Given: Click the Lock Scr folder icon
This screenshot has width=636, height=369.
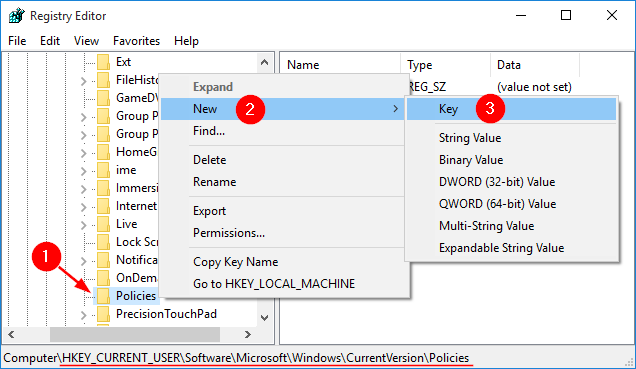Looking at the screenshot, I should 103,242.
